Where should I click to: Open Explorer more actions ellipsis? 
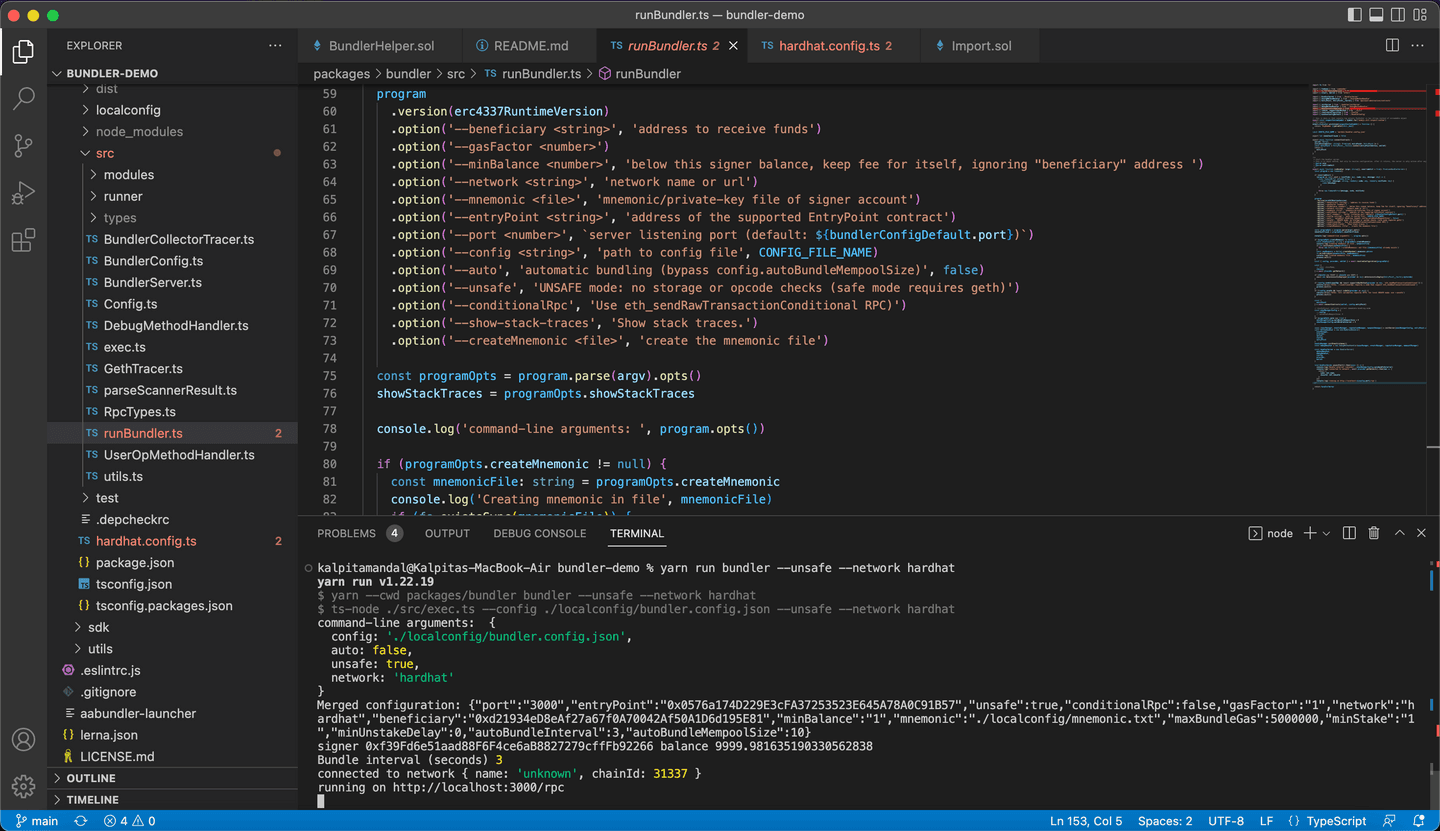point(275,45)
